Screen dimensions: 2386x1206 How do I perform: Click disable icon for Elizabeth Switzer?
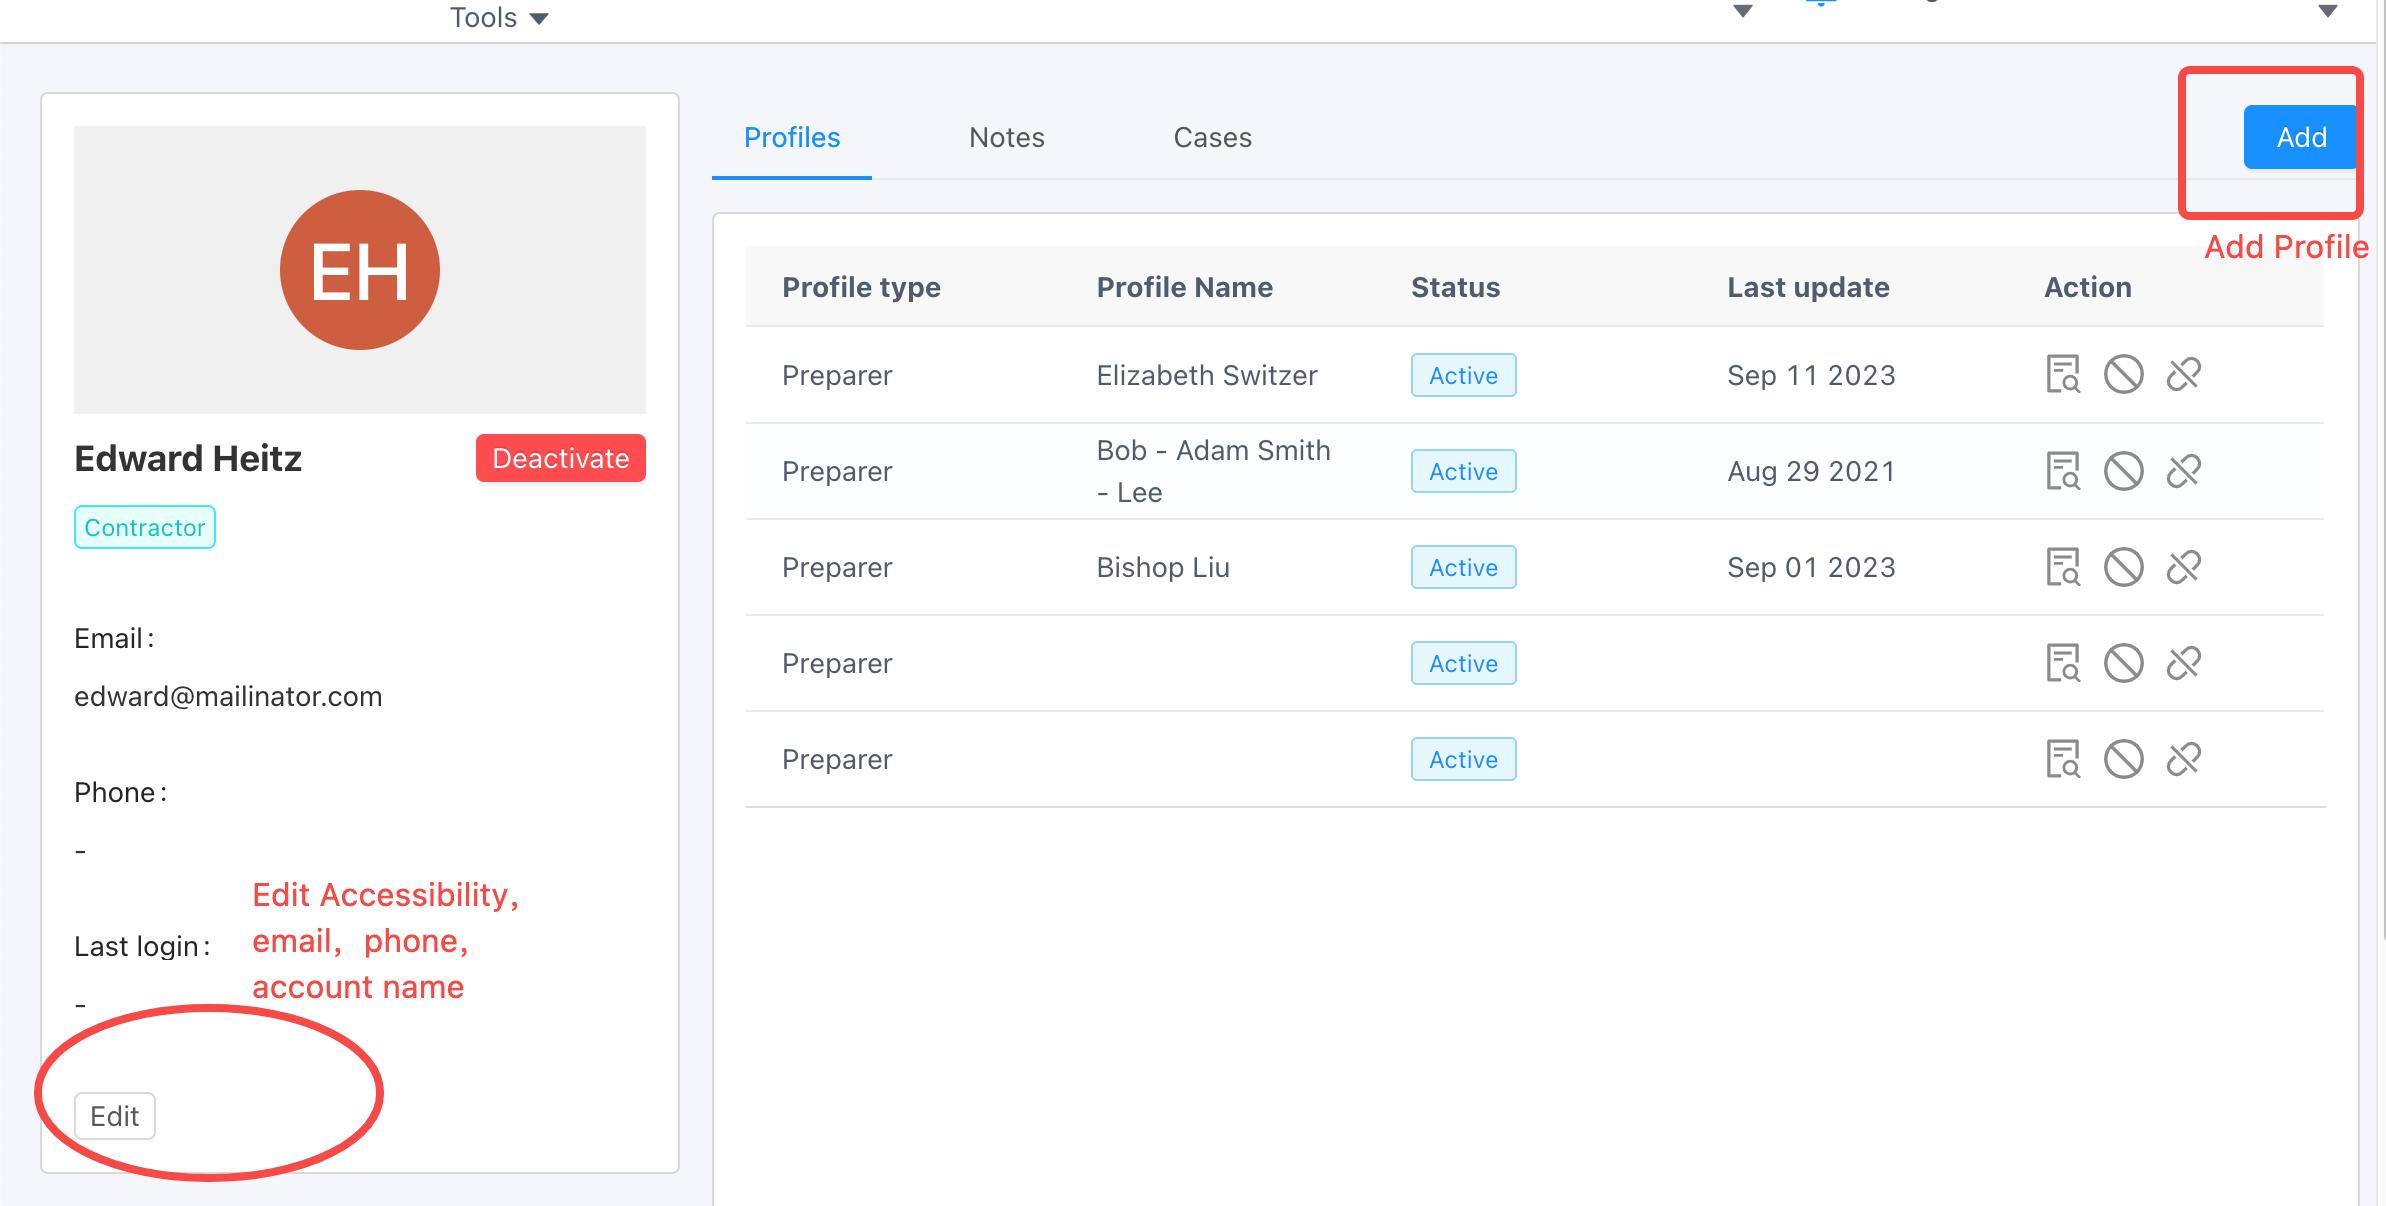(x=2123, y=375)
